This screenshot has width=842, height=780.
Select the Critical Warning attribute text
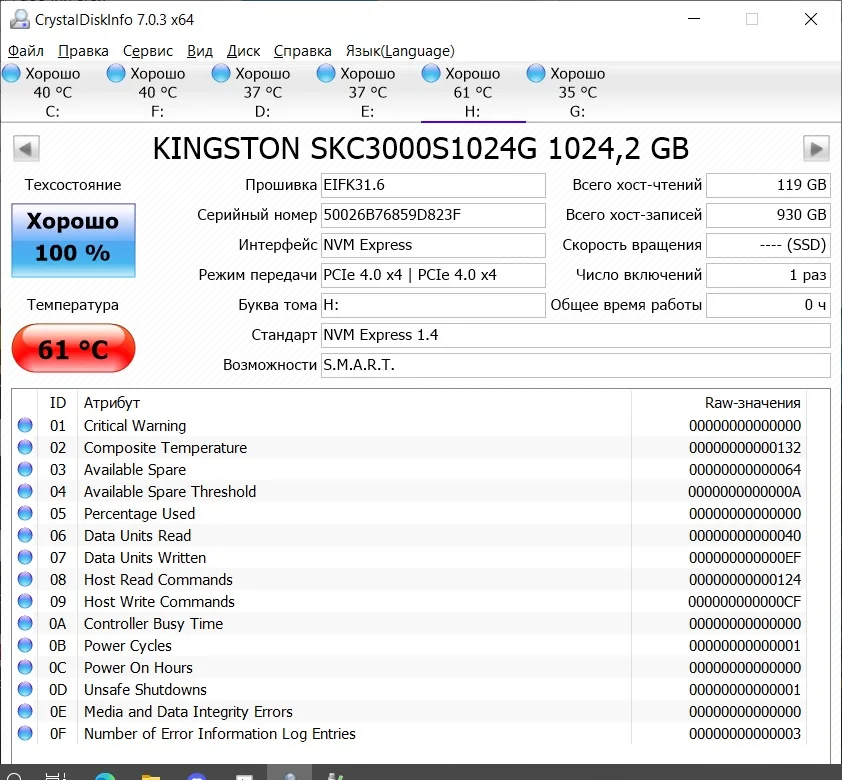tap(135, 426)
